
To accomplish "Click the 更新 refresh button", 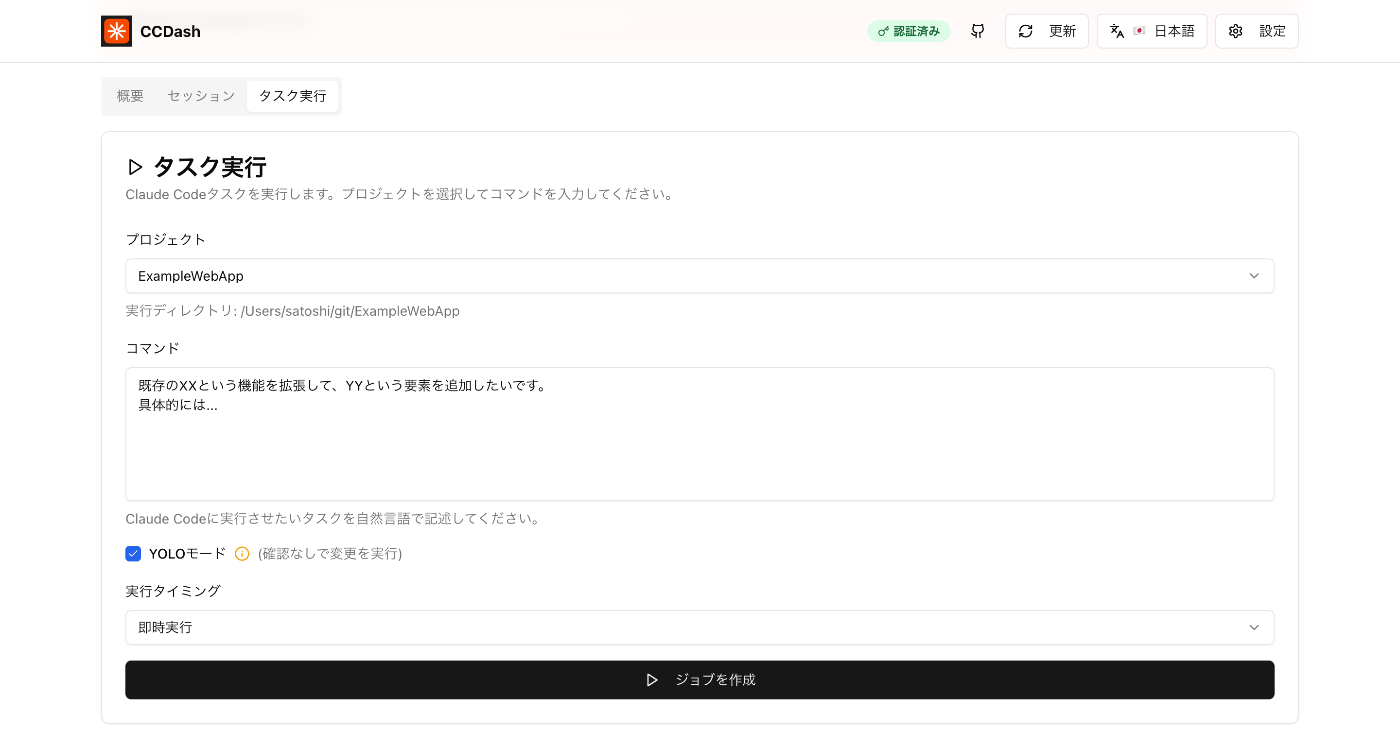I will coord(1046,31).
